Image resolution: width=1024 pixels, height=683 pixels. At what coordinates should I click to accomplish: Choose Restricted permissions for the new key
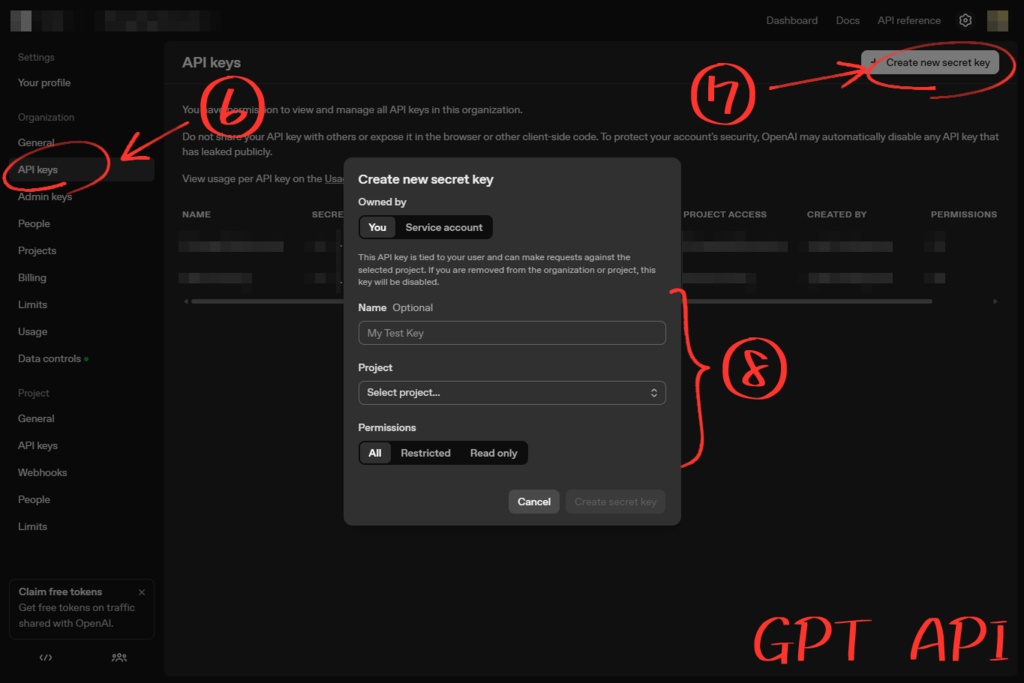425,453
